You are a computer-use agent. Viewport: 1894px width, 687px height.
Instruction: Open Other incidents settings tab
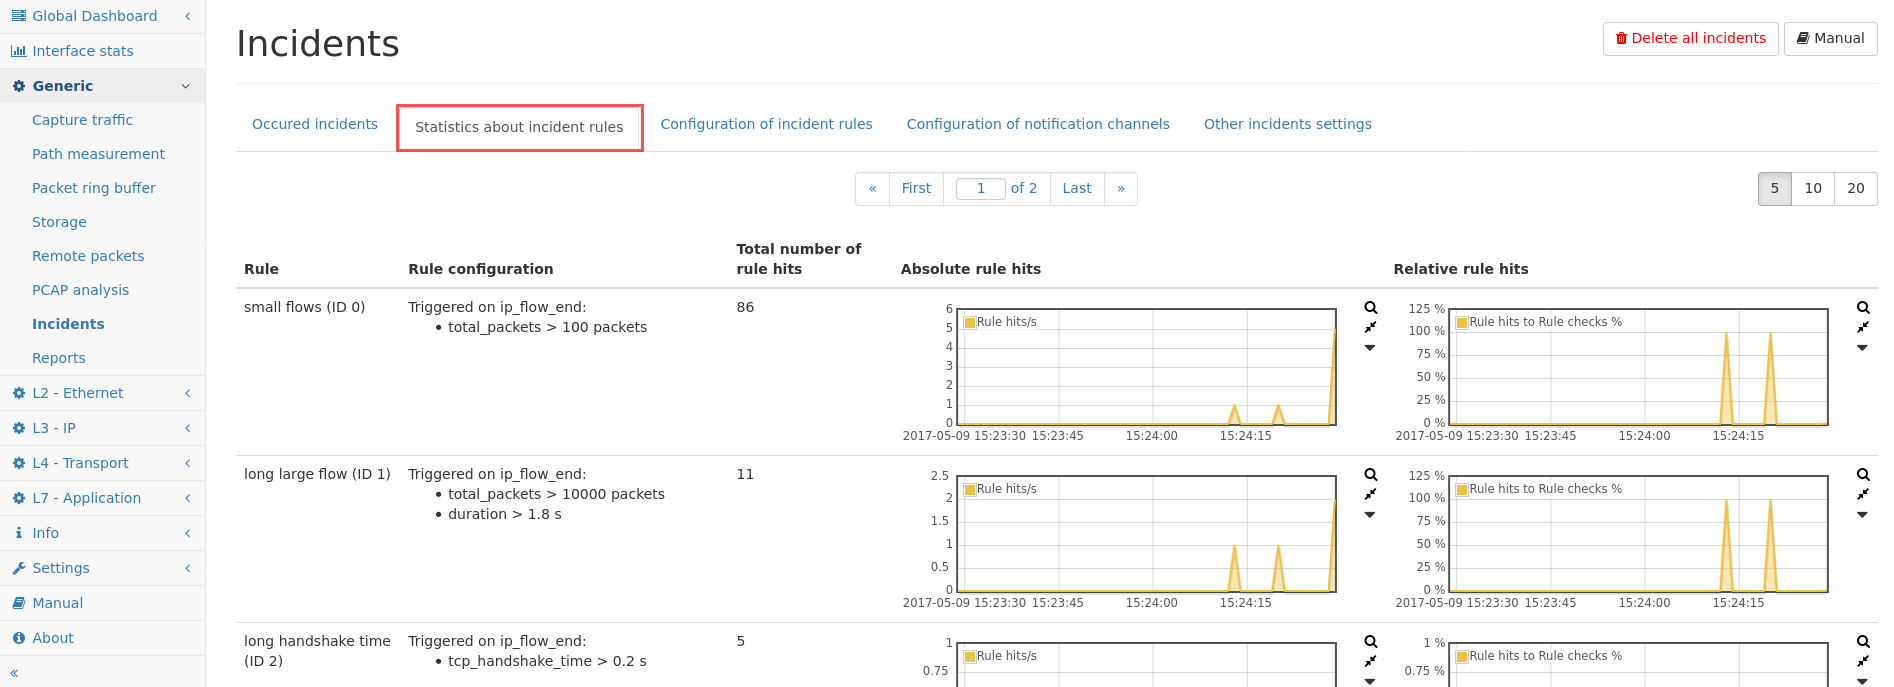(1287, 124)
